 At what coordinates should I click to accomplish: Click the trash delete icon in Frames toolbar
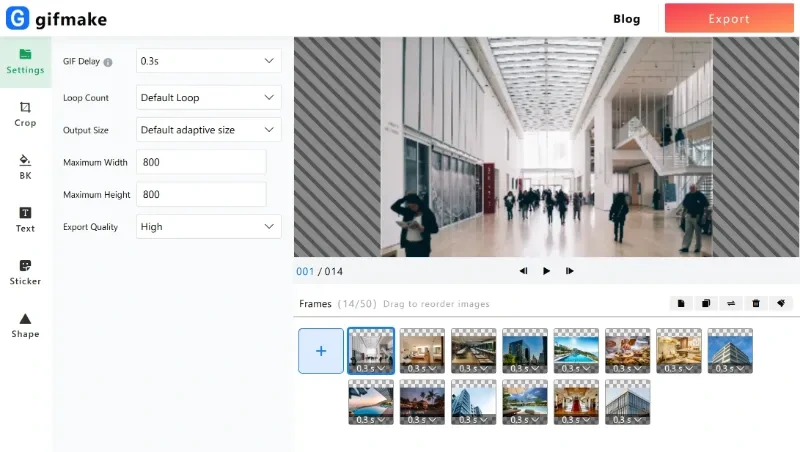coord(756,304)
